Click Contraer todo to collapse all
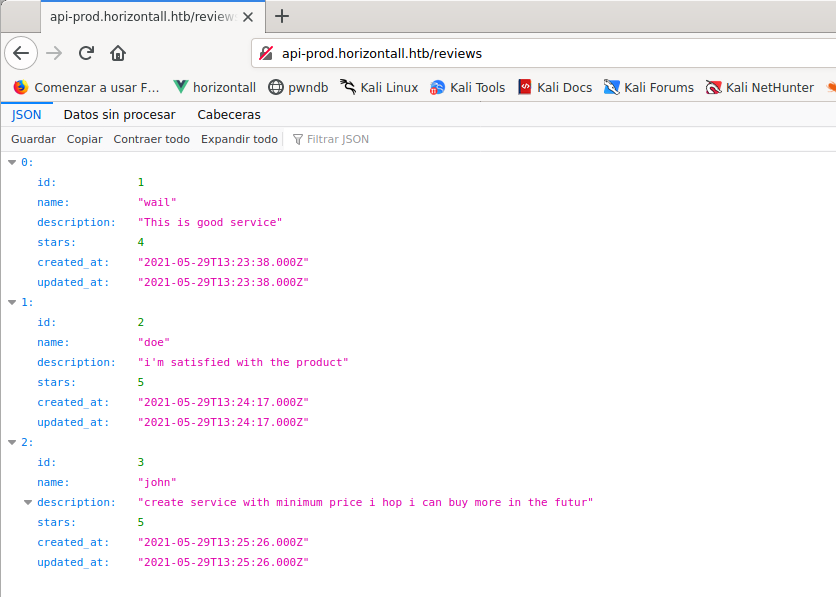The width and height of the screenshot is (836, 597). 151,139
